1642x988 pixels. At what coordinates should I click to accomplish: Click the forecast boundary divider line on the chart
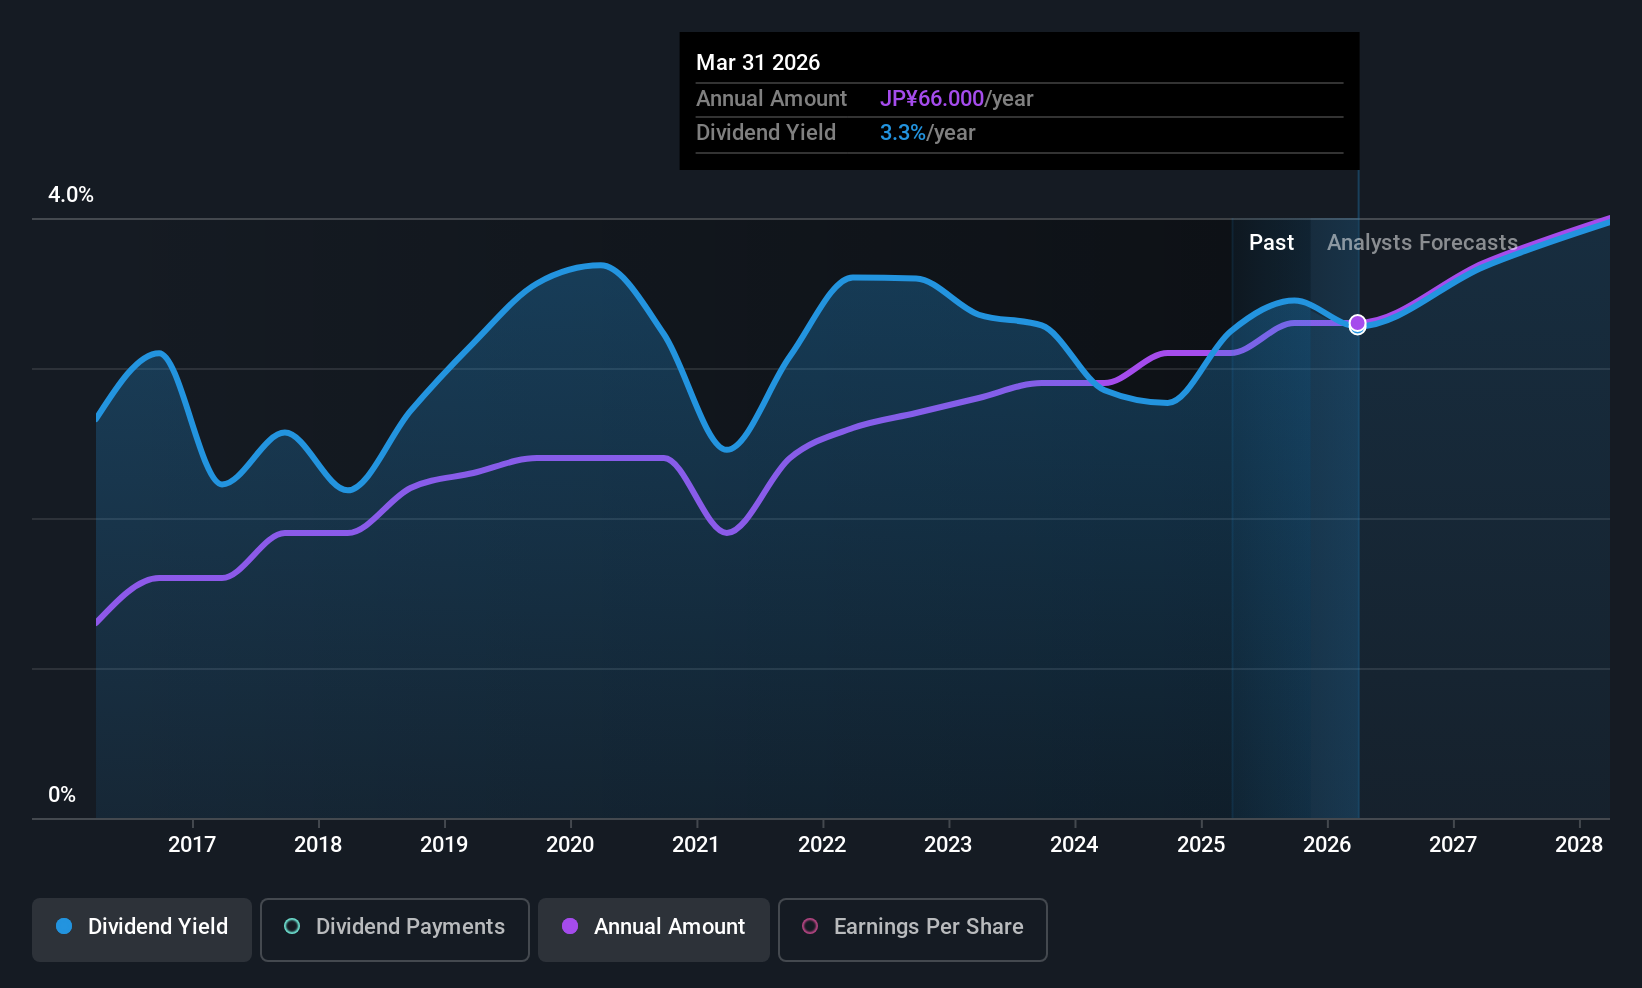(1357, 500)
